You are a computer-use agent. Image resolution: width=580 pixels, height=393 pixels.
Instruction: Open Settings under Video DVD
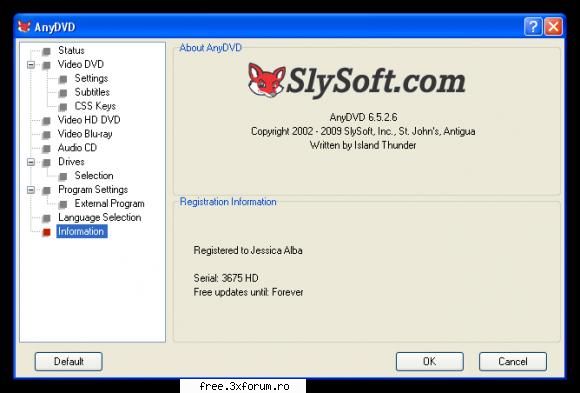click(x=91, y=78)
